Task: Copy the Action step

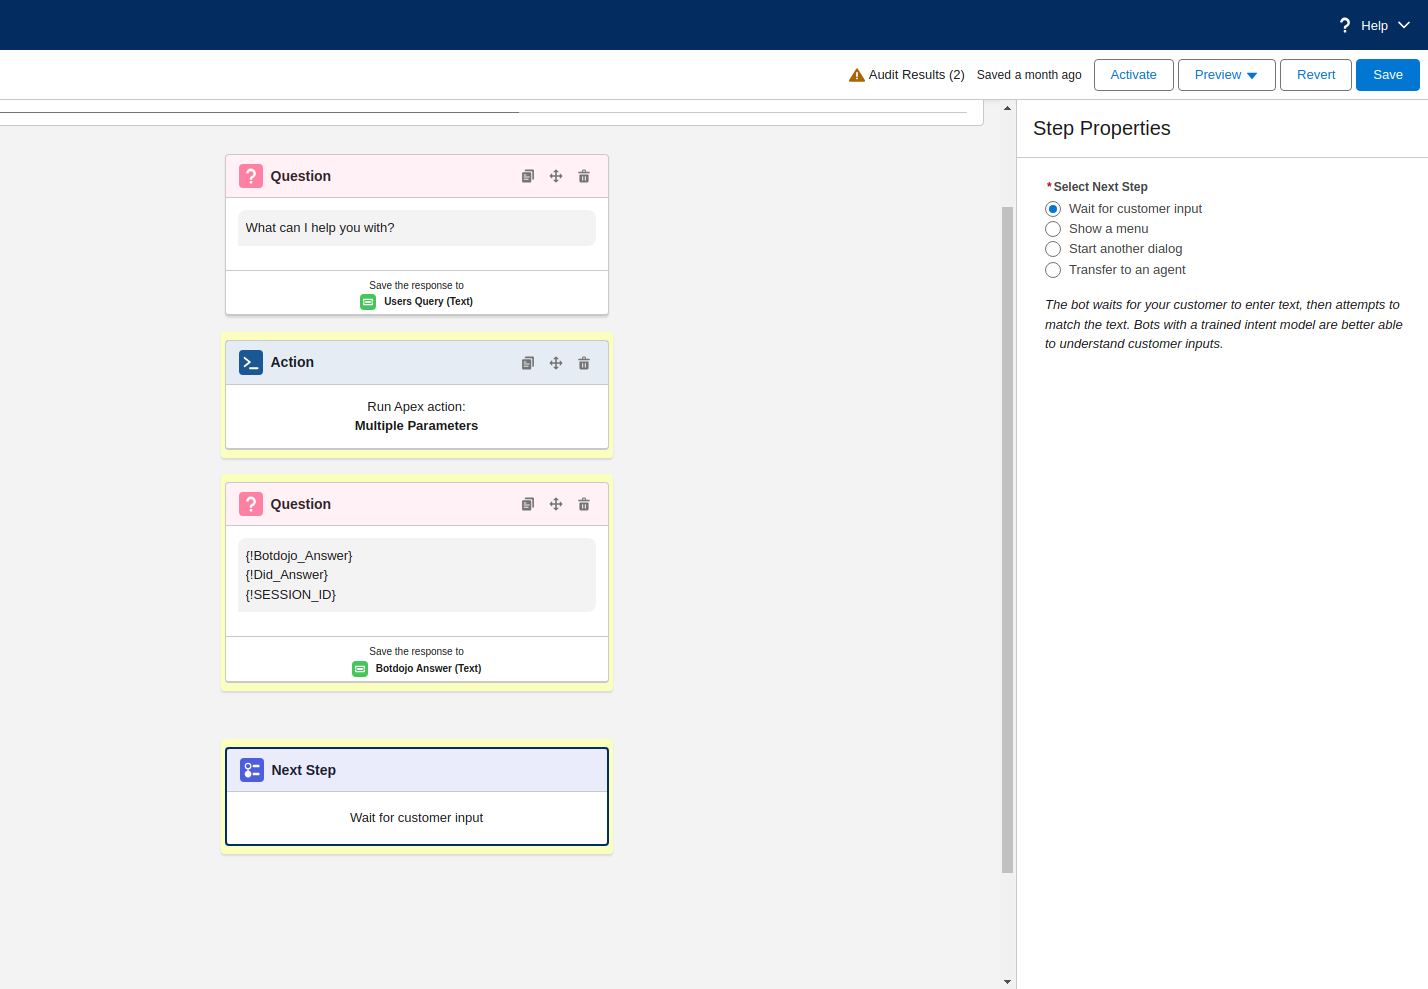Action: tap(528, 363)
